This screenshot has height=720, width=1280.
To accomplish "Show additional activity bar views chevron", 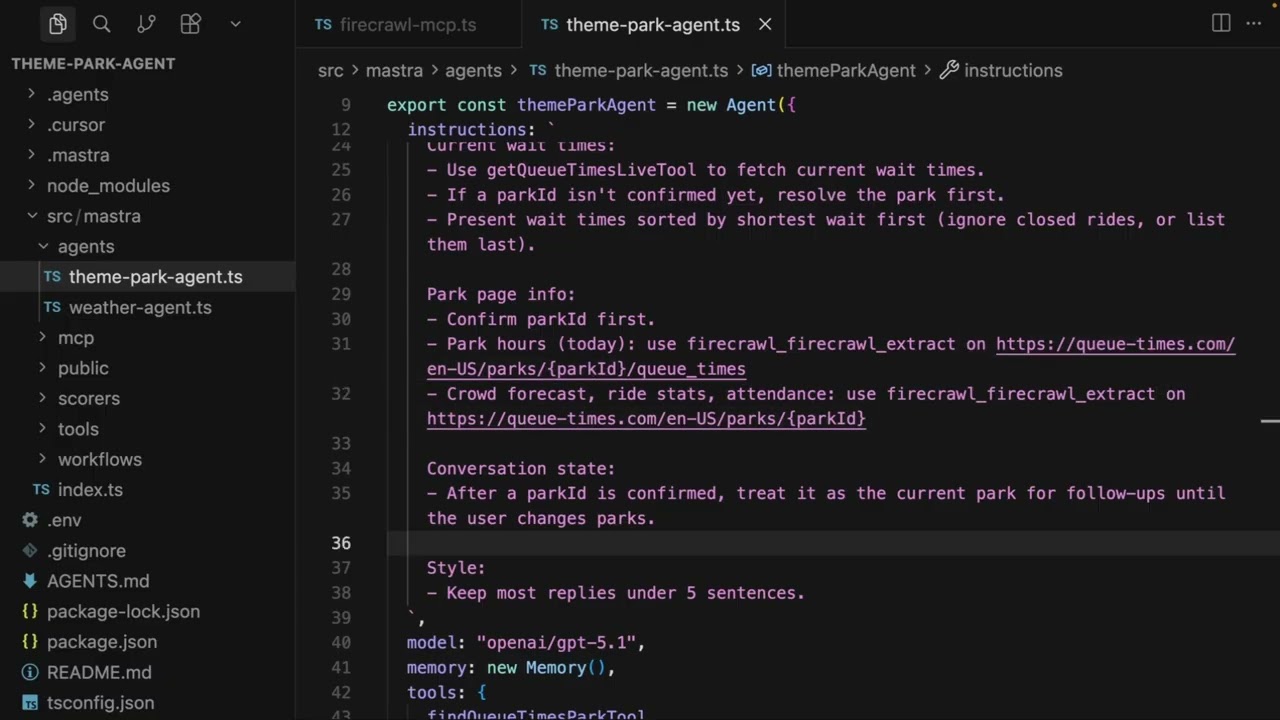I will point(235,24).
